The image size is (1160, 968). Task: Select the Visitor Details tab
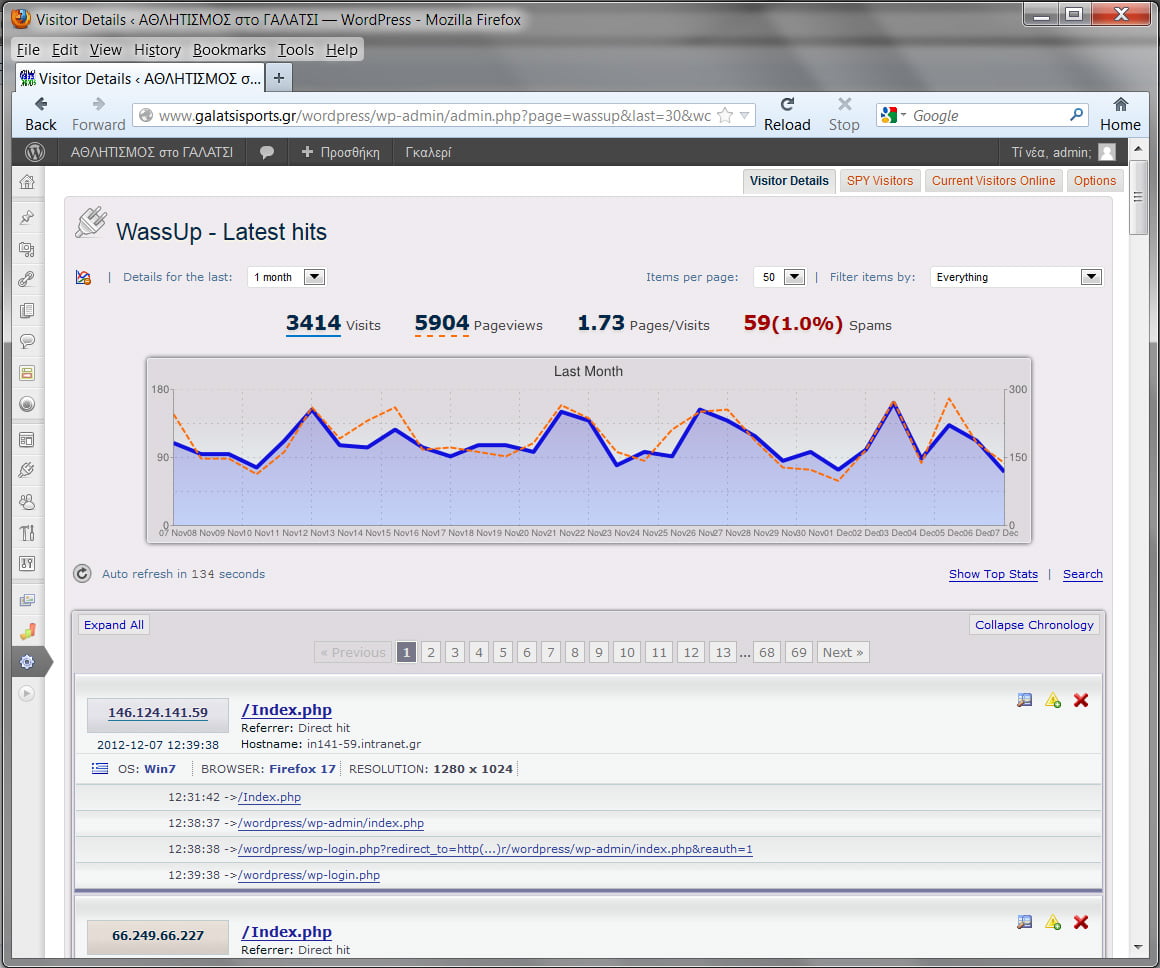[x=789, y=181]
